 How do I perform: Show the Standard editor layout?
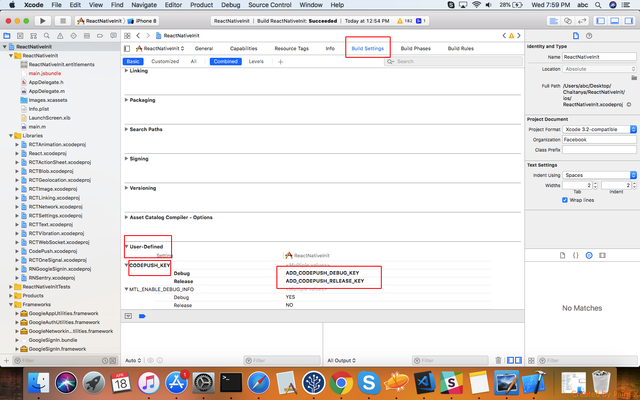coord(553,21)
